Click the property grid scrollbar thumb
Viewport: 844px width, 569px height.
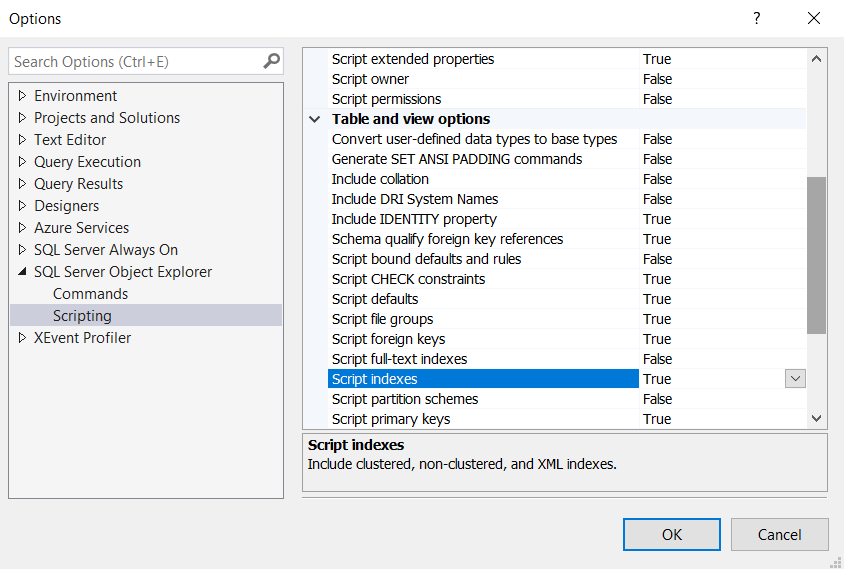[x=817, y=255]
